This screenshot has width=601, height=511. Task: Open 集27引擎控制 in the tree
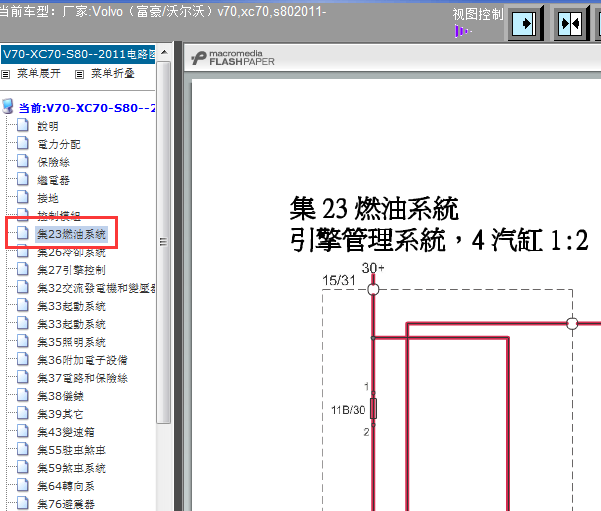pos(71,270)
